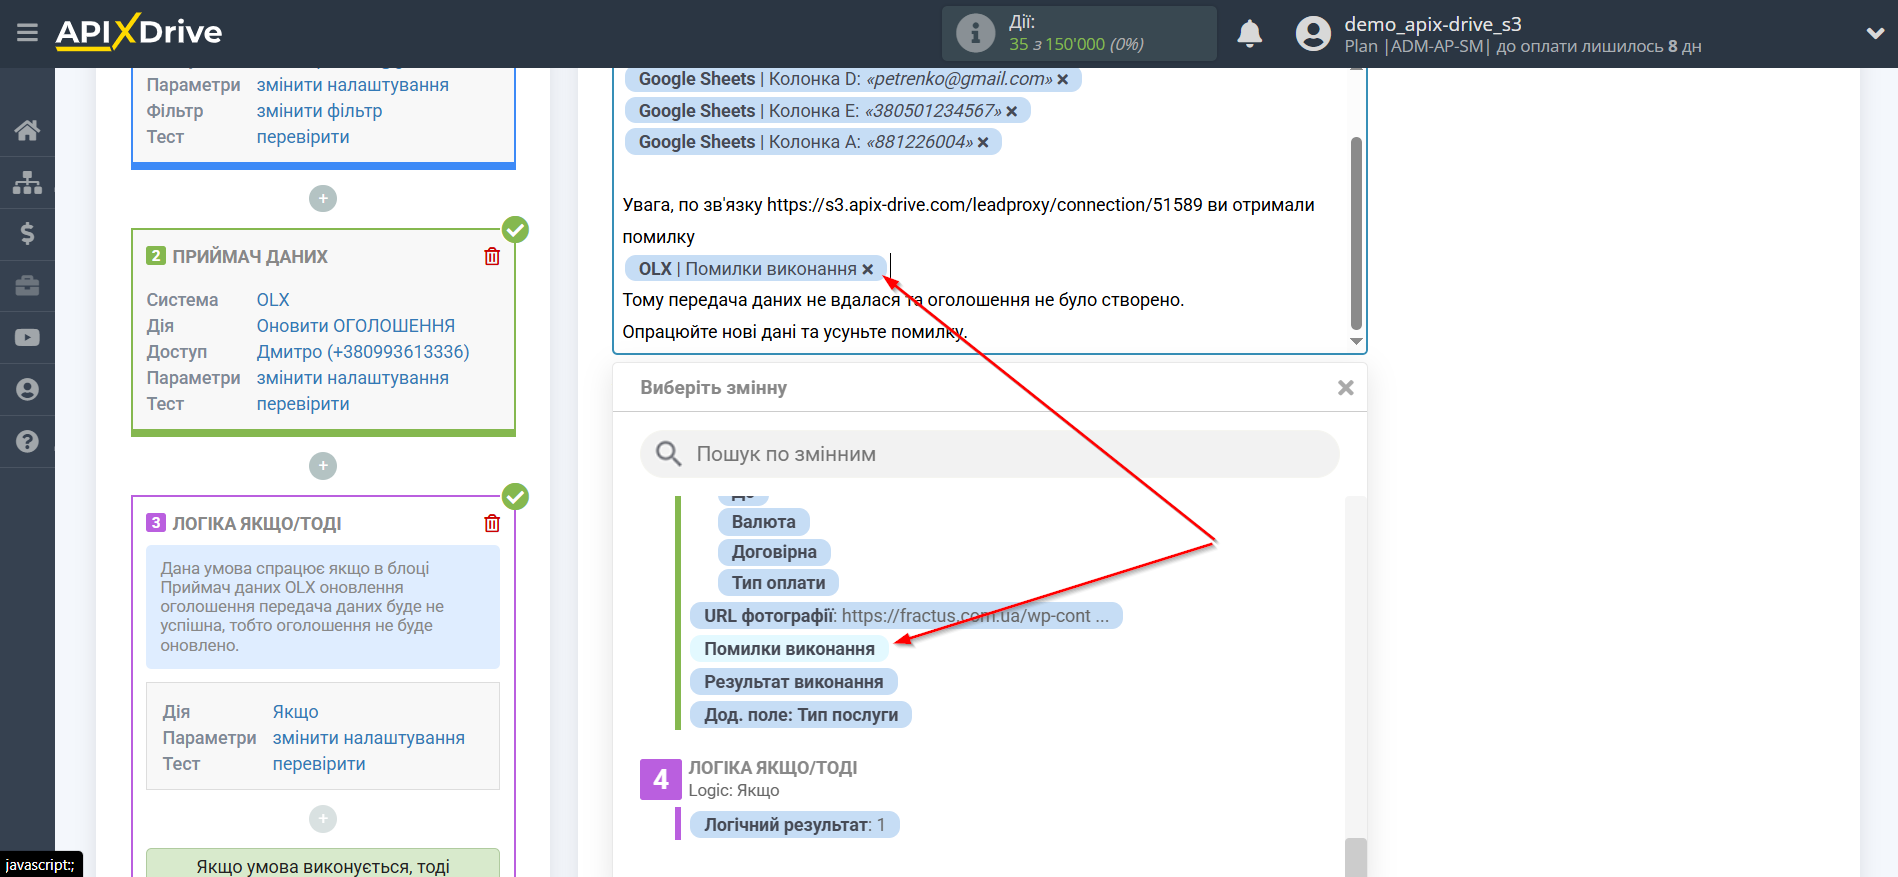Open the Home sidebar icon

tap(27, 130)
